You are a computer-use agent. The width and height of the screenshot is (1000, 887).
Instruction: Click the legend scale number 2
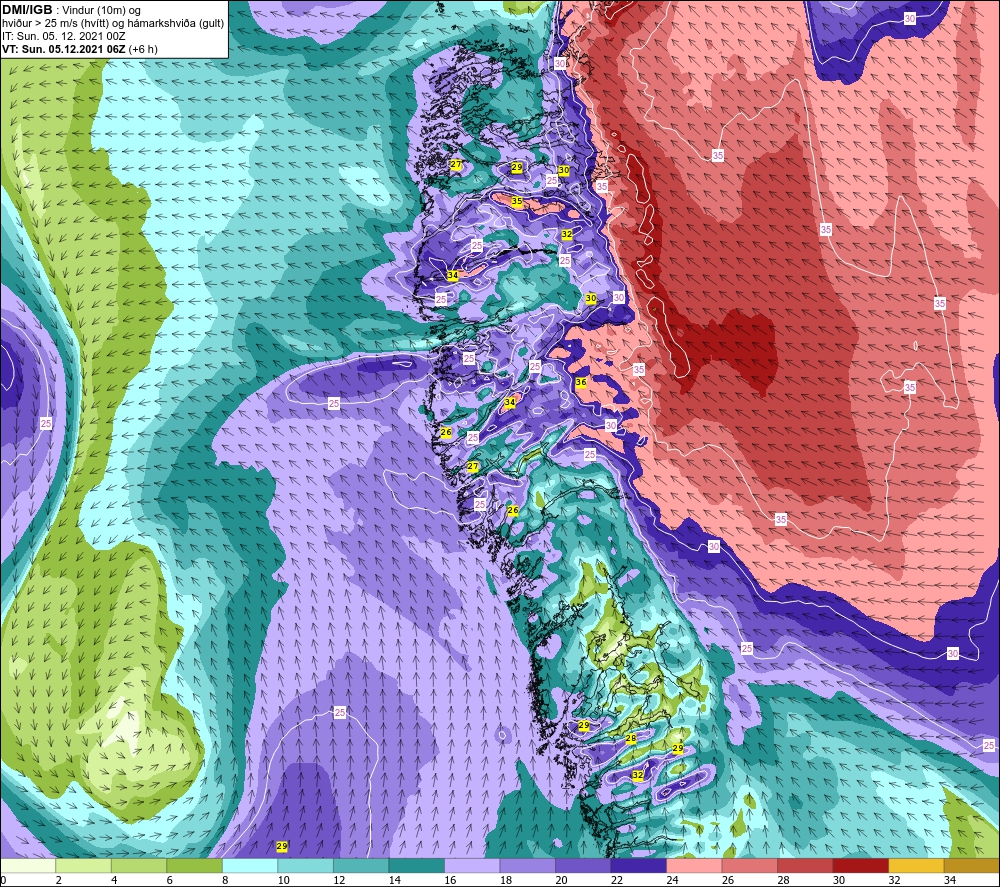coord(59,880)
